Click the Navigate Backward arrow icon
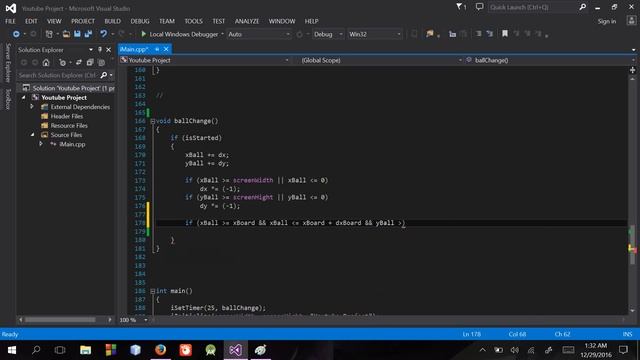This screenshot has height=360, width=640. pos(16,34)
